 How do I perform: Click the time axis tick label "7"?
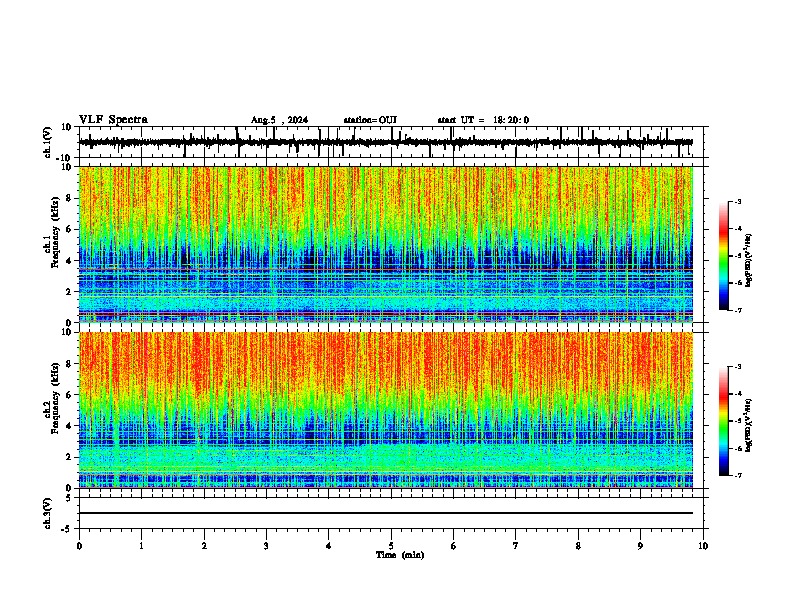tap(516, 546)
